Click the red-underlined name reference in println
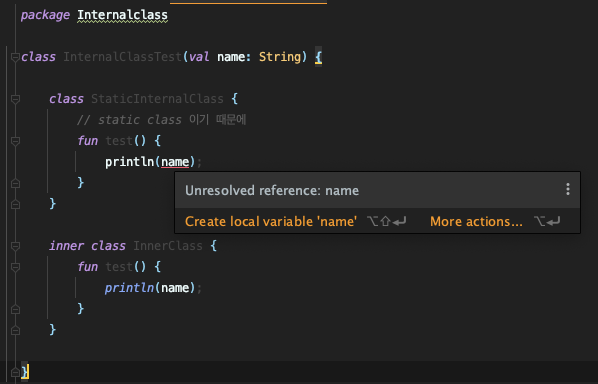Screen dimensions: 598x384 coord(175,162)
